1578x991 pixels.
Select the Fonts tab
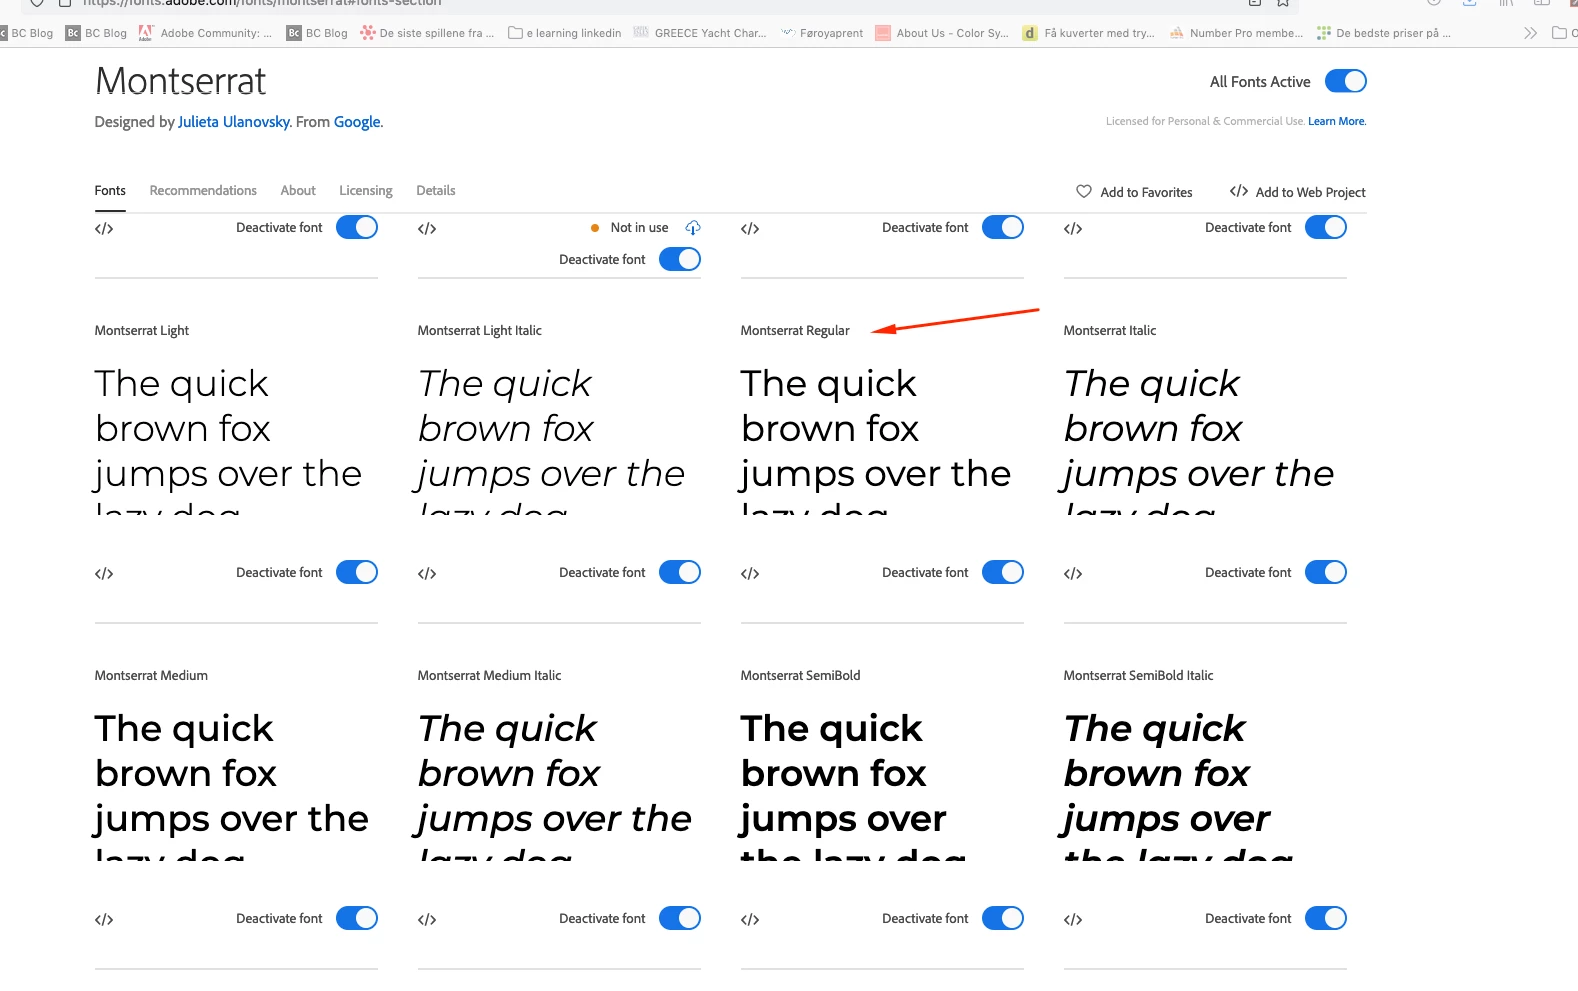pos(110,190)
